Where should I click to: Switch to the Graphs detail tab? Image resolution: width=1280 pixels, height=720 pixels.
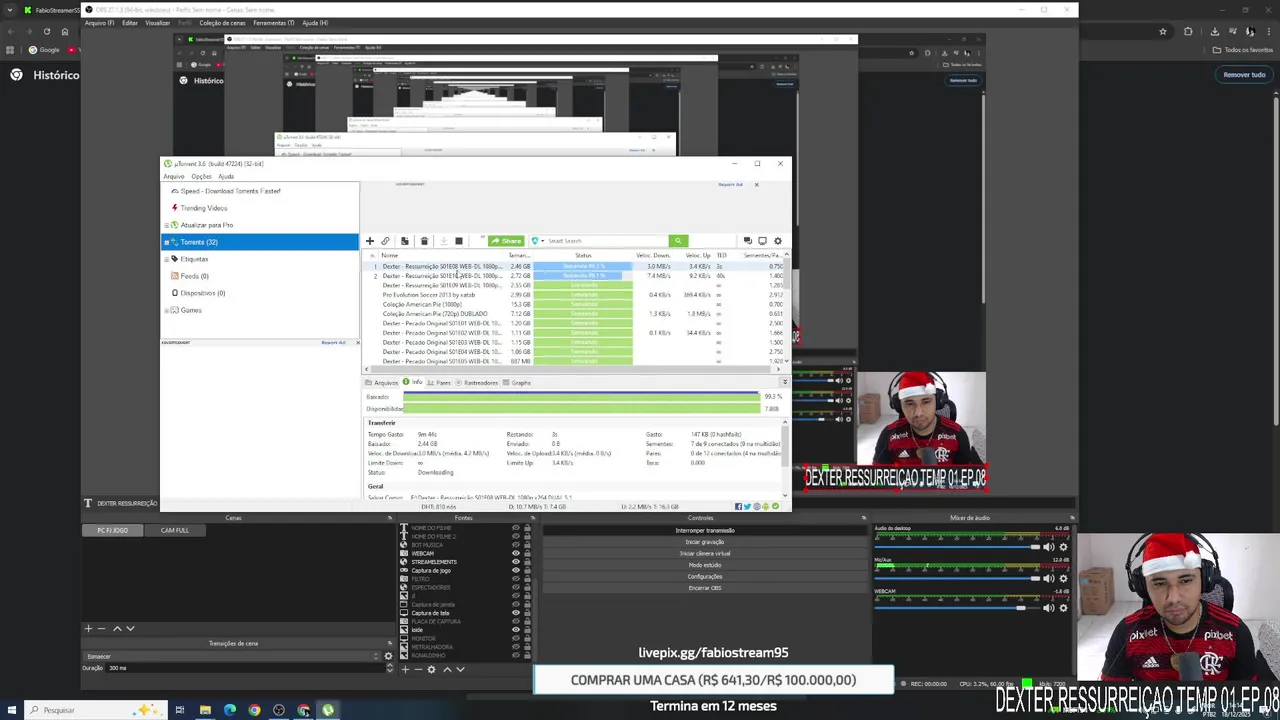[x=517, y=382]
